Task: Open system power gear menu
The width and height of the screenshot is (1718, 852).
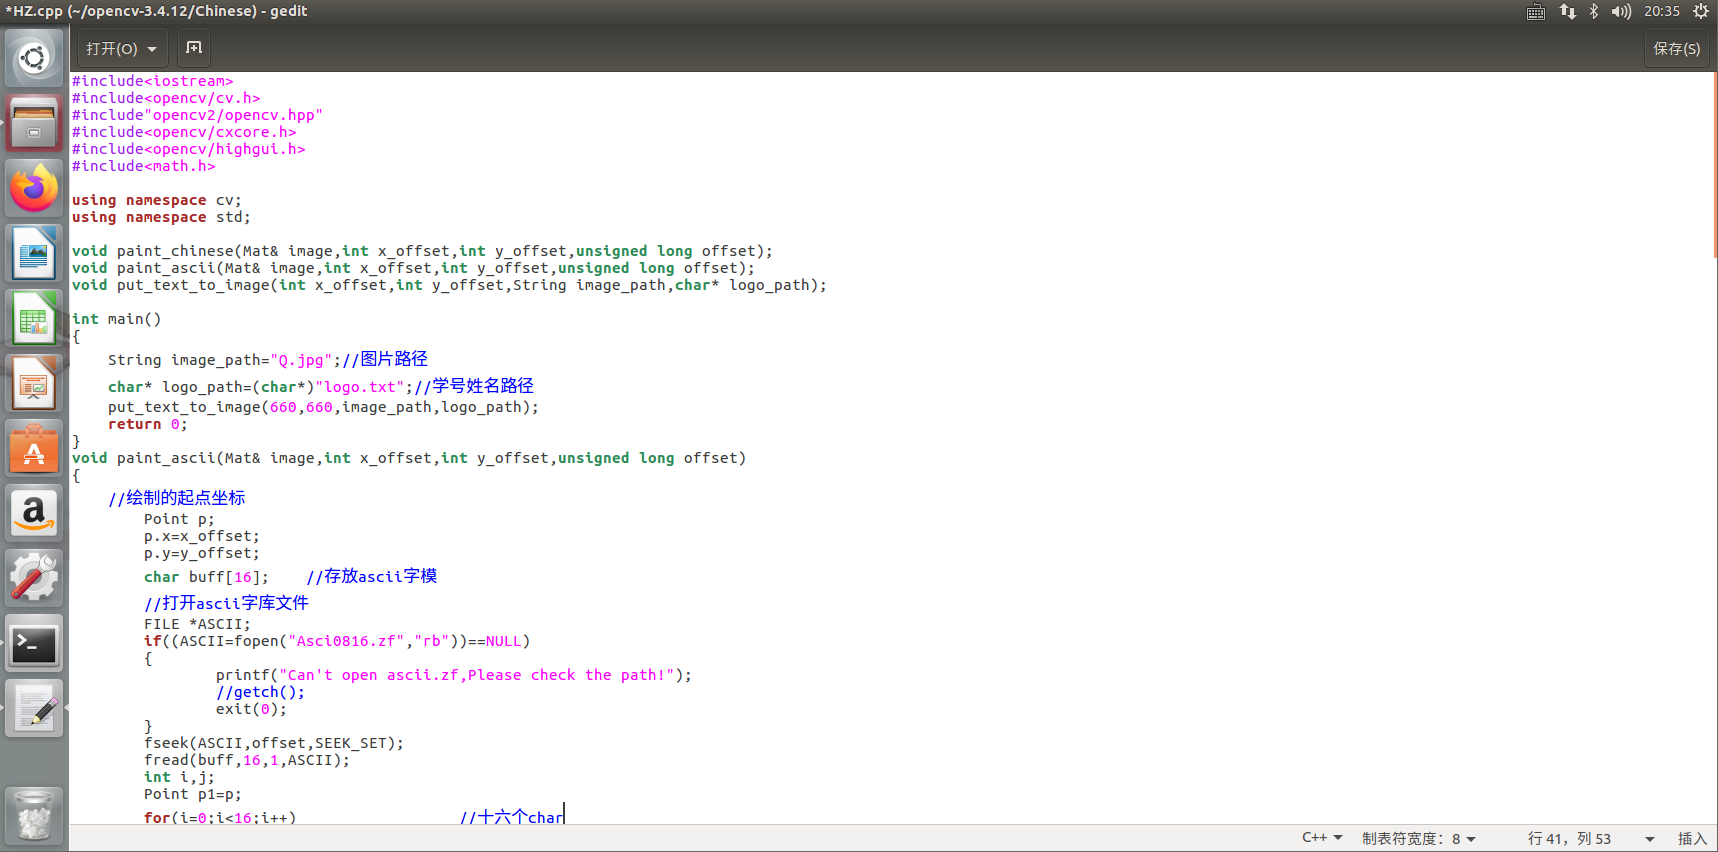Action: 1701,11
